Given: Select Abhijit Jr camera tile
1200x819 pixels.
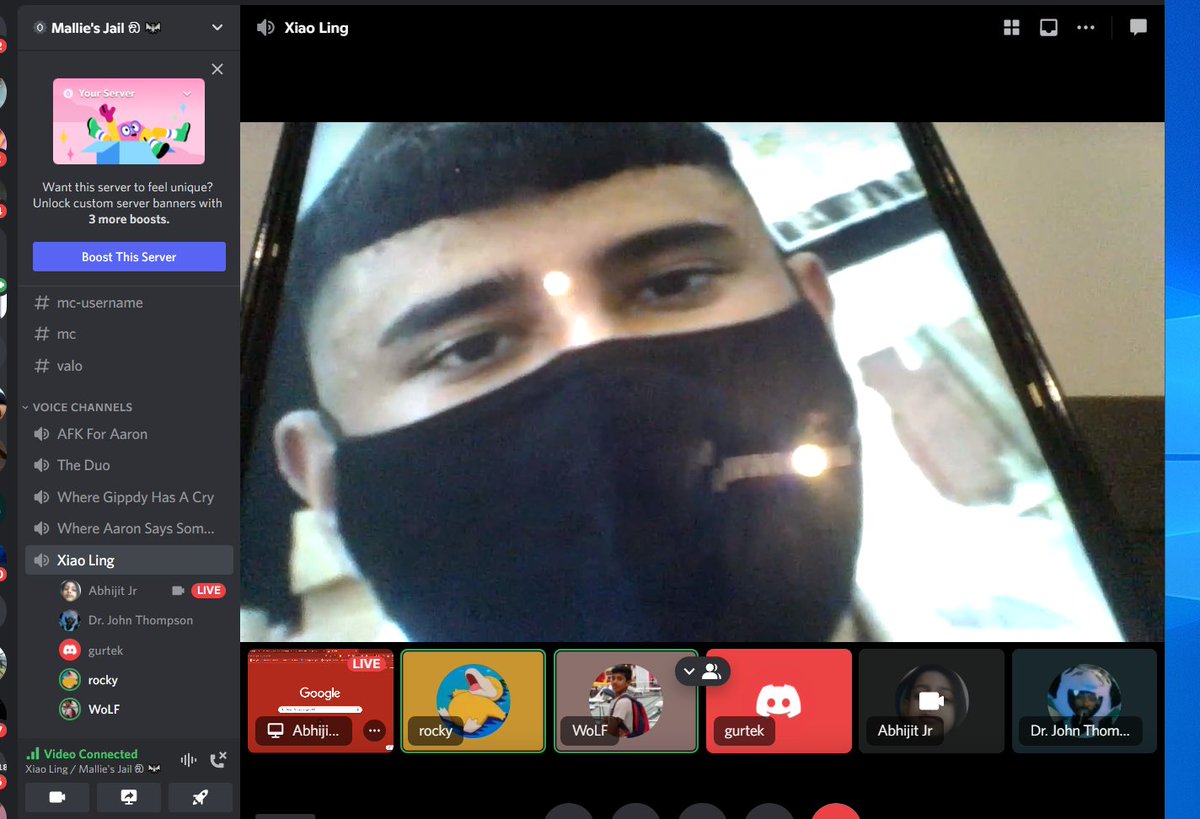Looking at the screenshot, I should coord(932,701).
